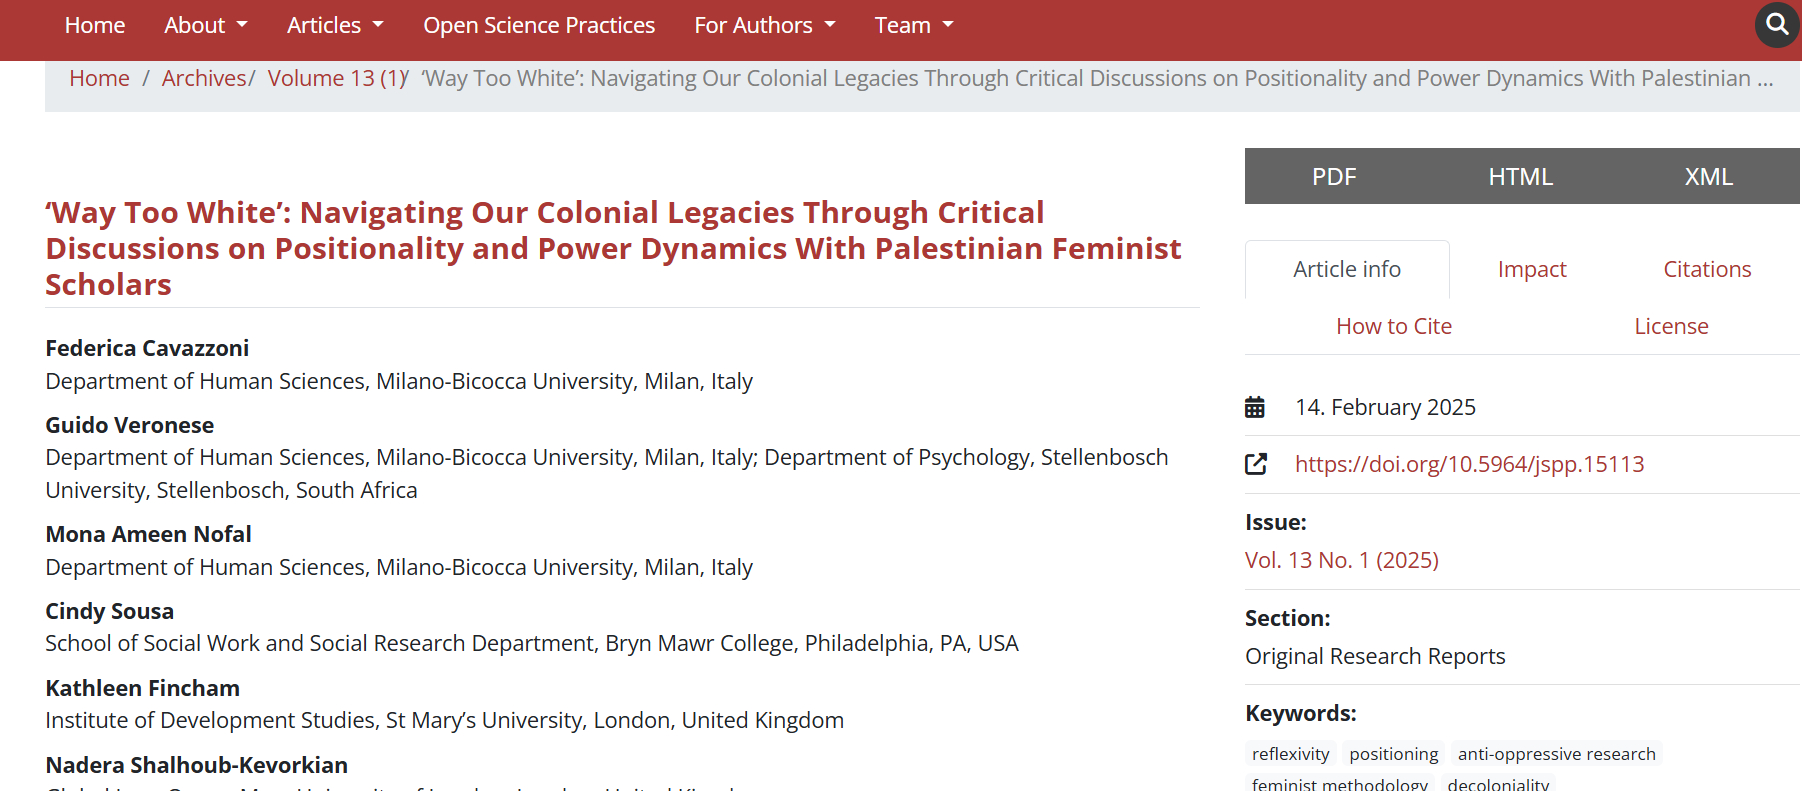Screen dimensions: 1802x791
Task: Go to Home in the navigation bar
Action: pos(95,25)
